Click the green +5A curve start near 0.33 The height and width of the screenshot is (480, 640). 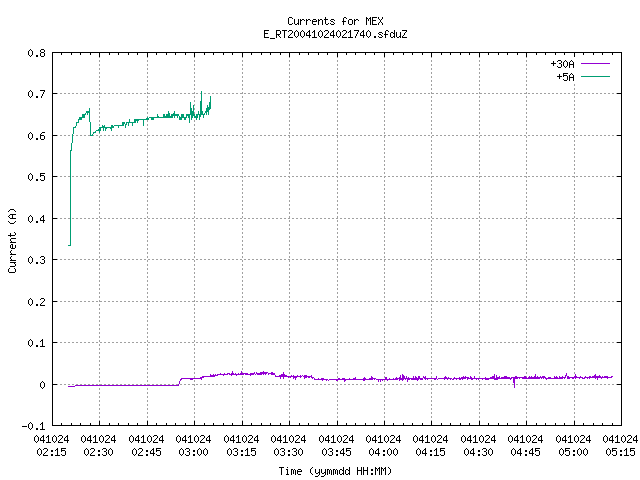(x=69, y=245)
